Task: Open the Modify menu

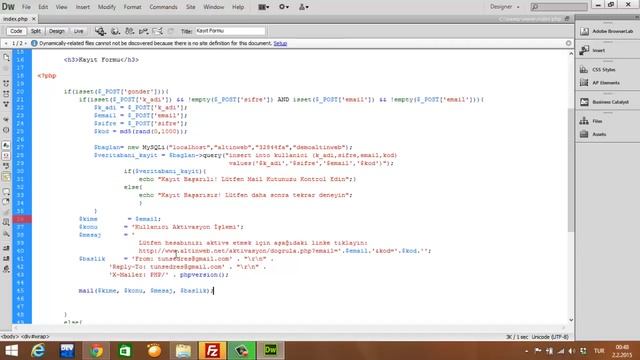Action: [x=107, y=7]
